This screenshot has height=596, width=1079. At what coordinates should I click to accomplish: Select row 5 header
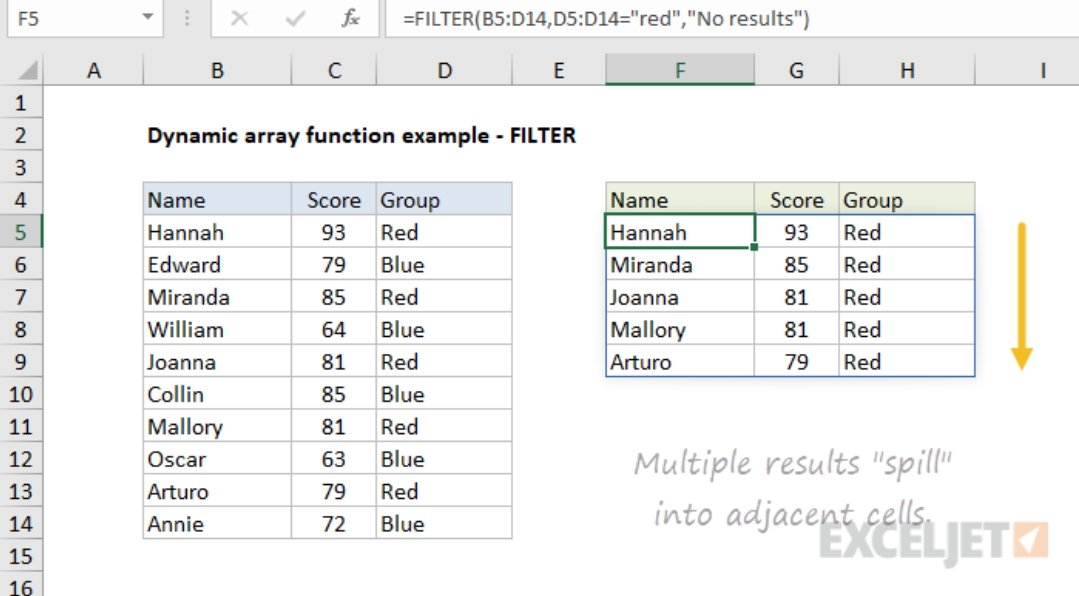22,233
